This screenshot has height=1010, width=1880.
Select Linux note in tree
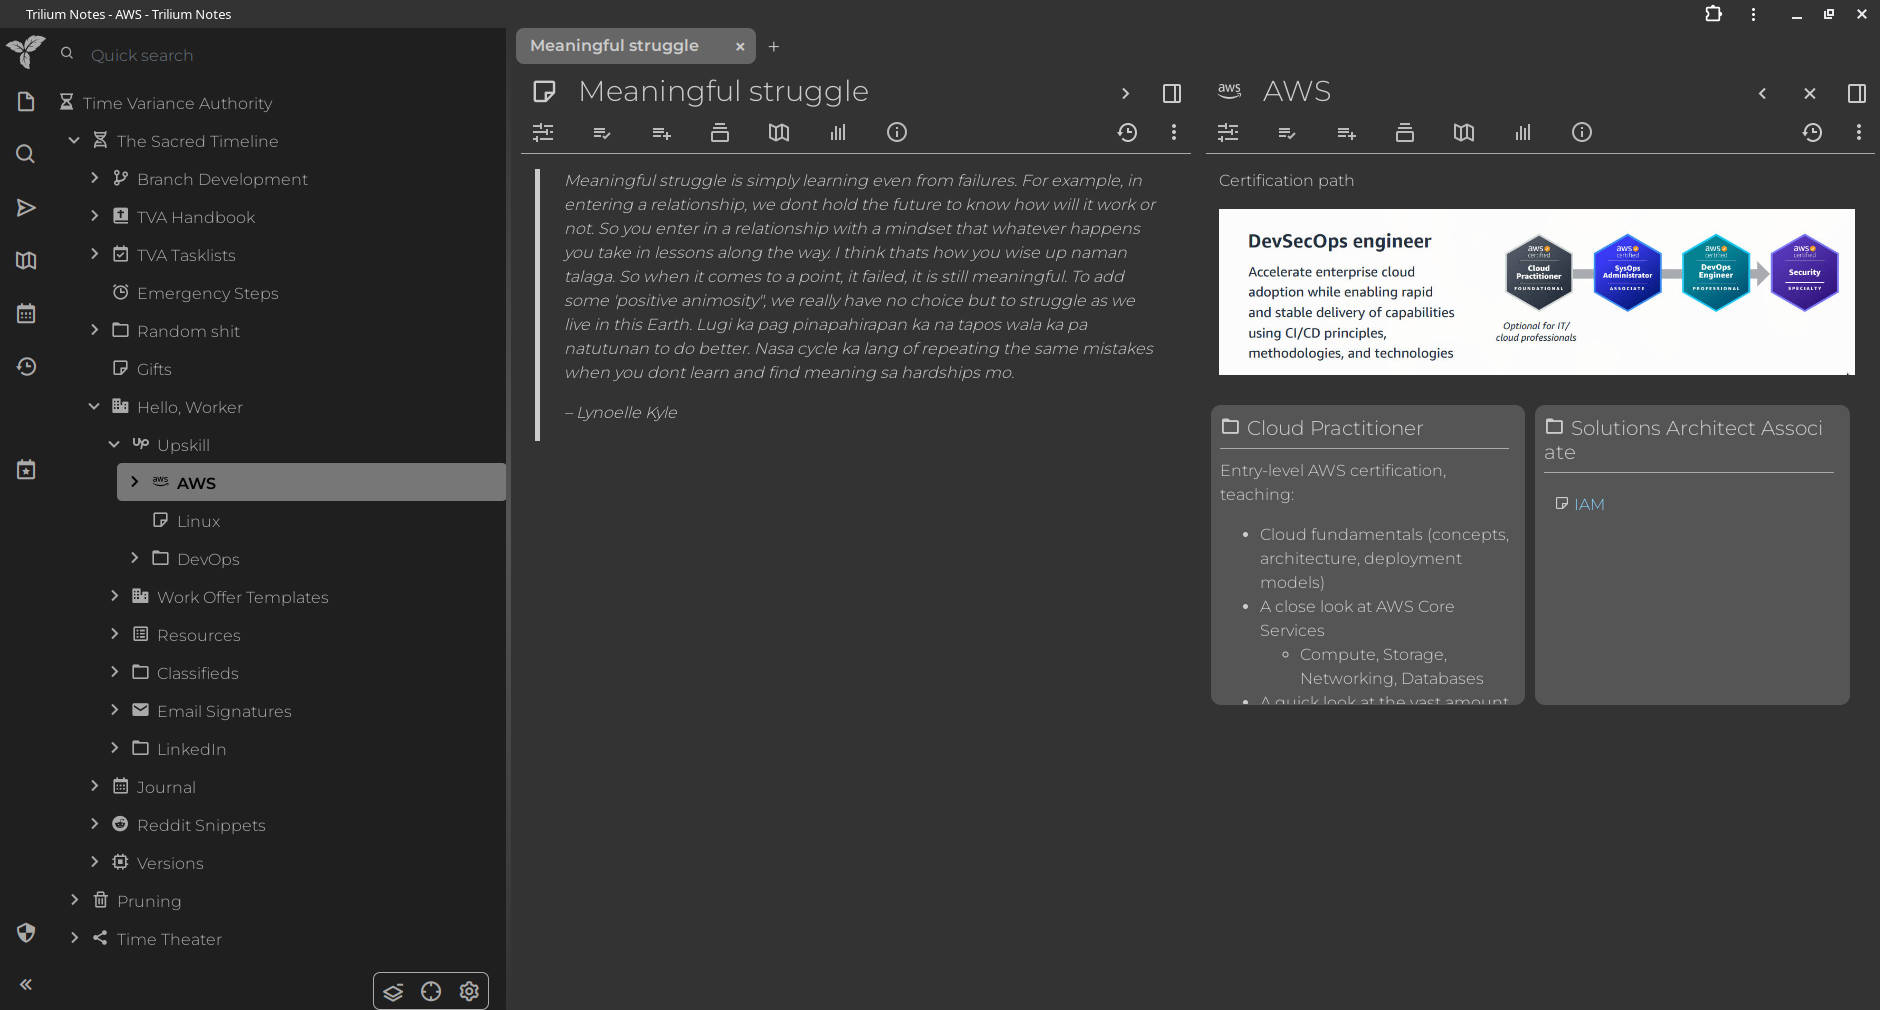[198, 521]
